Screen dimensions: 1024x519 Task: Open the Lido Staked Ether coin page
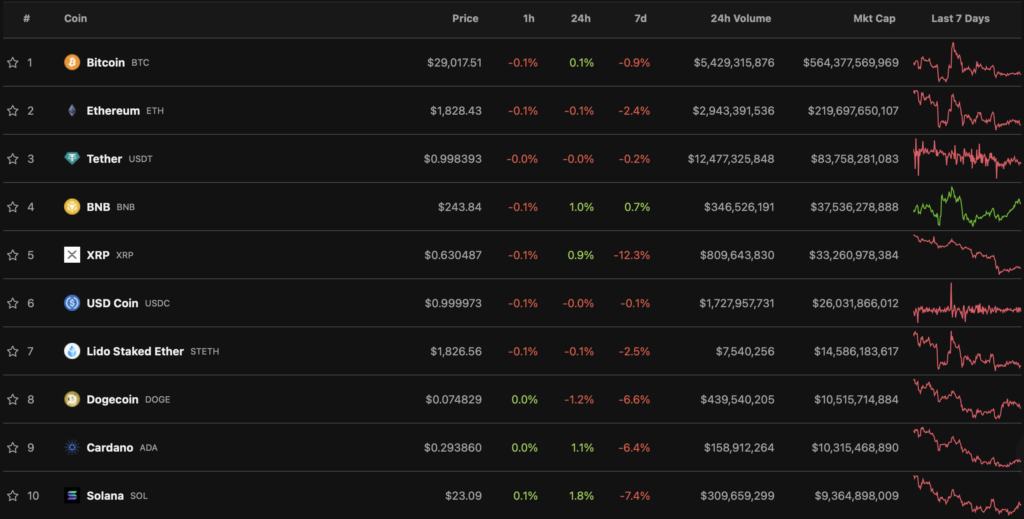pos(135,351)
